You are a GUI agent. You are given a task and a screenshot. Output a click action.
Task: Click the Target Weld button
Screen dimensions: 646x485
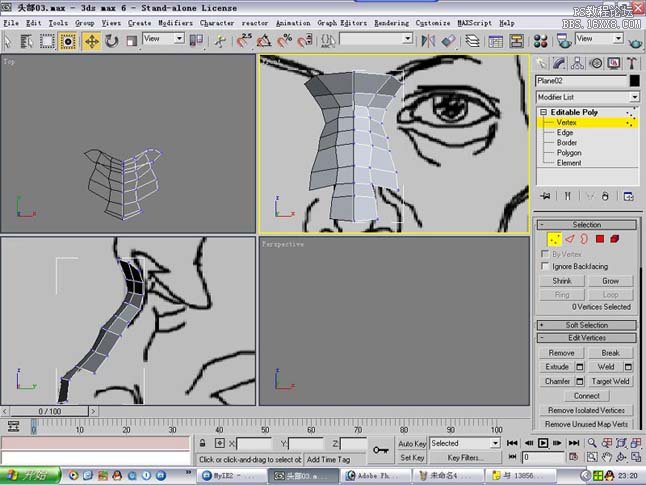(x=610, y=382)
